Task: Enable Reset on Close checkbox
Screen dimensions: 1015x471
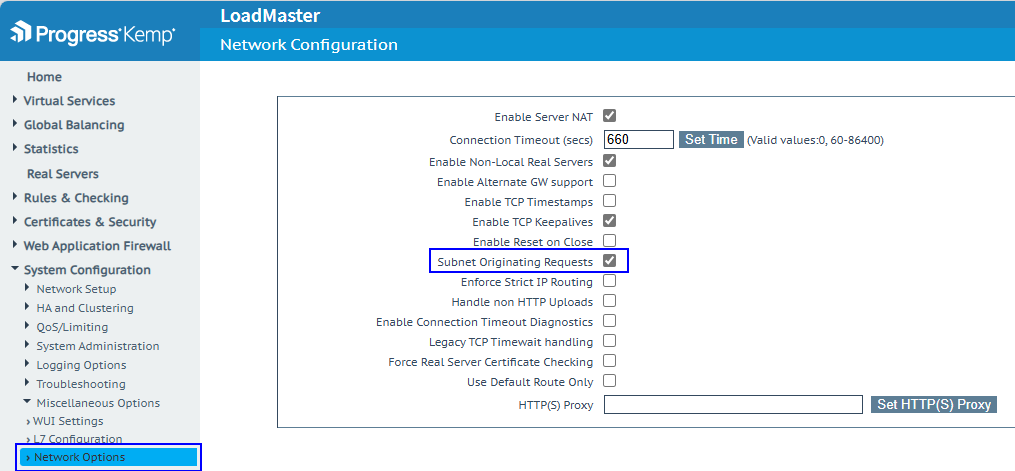Action: (x=609, y=241)
